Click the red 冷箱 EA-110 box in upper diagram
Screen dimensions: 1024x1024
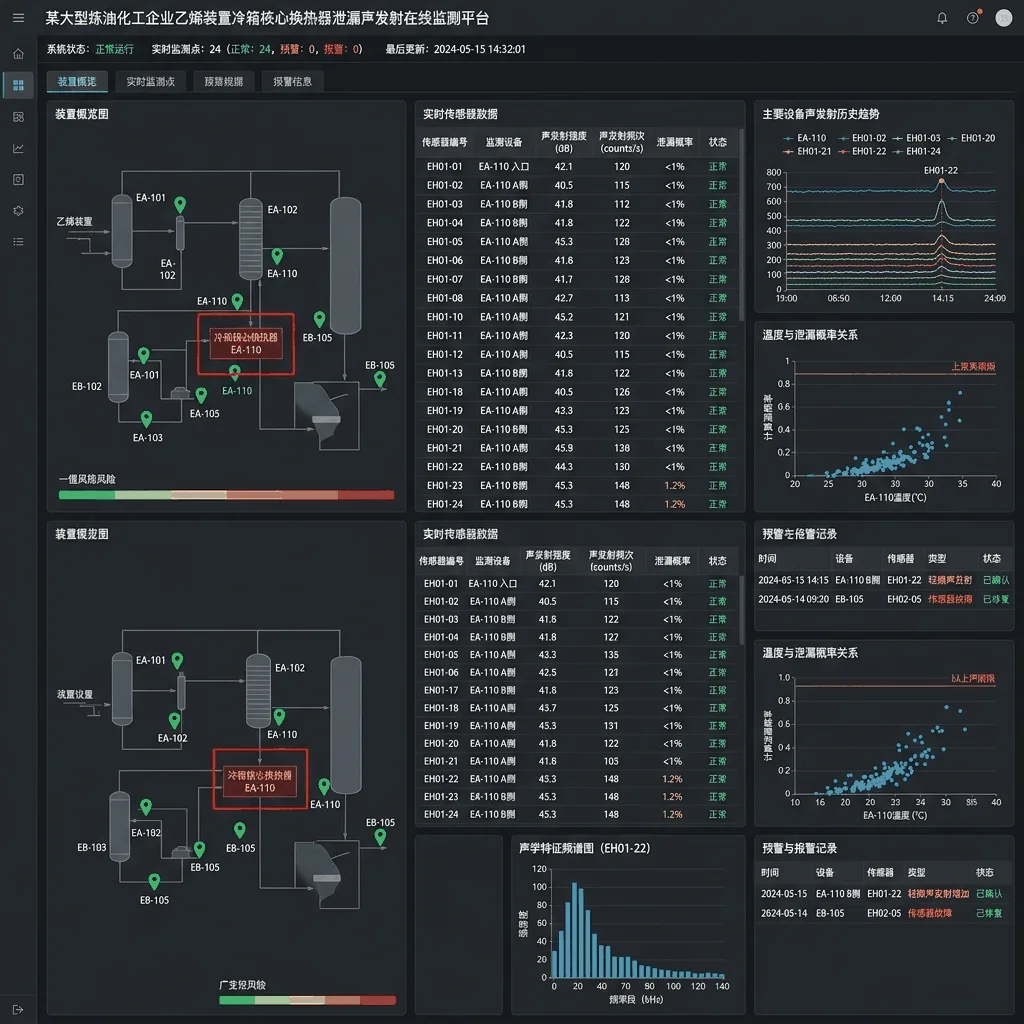[246, 344]
